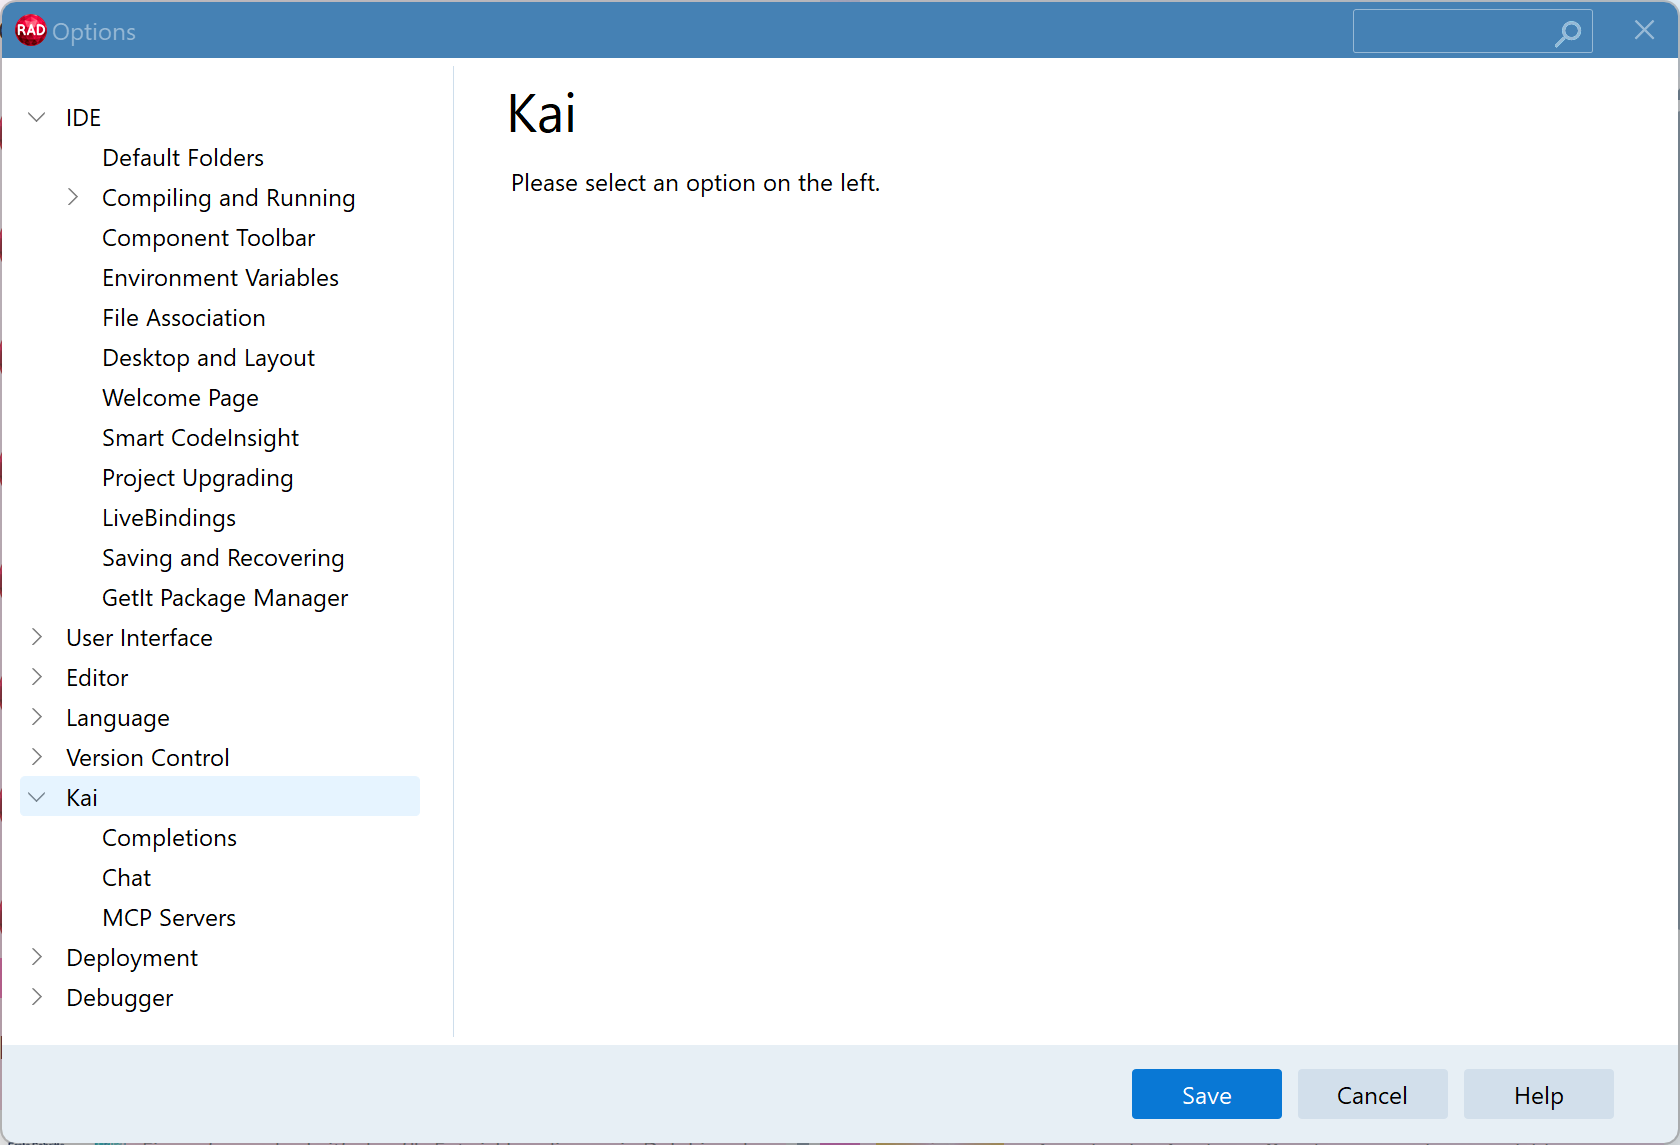
Task: Collapse the IDE tree node
Action: click(x=37, y=117)
